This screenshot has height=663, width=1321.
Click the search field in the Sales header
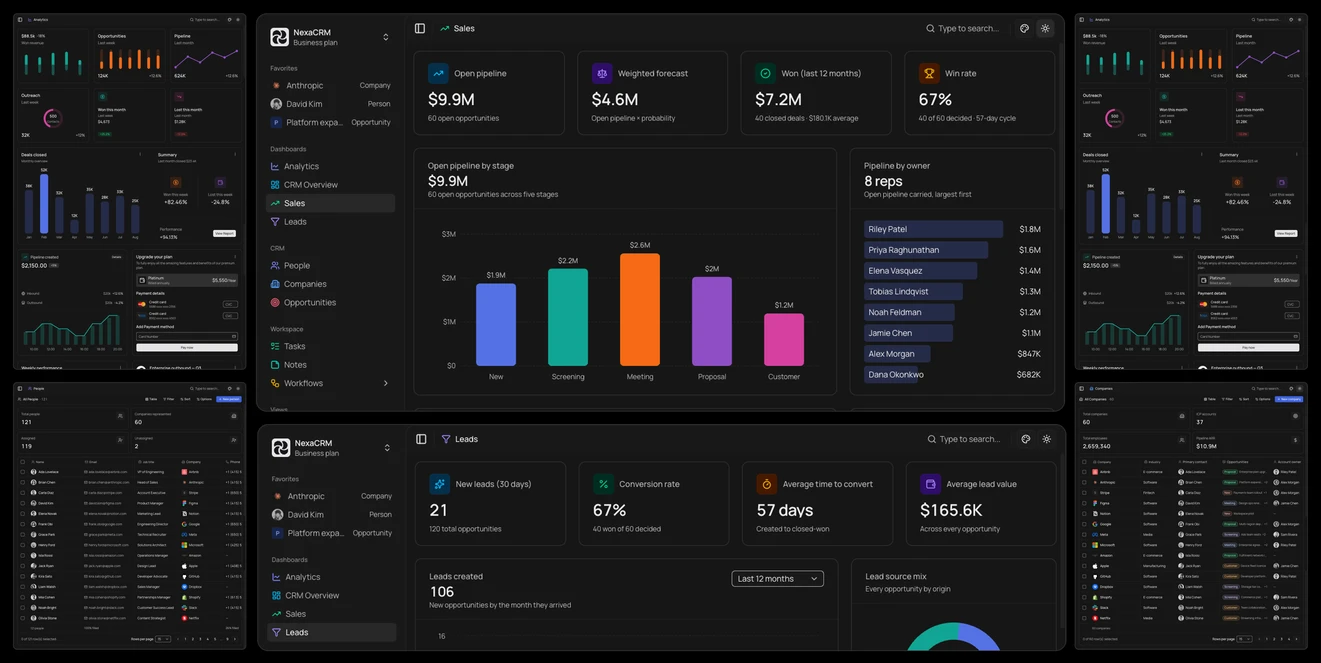962,28
